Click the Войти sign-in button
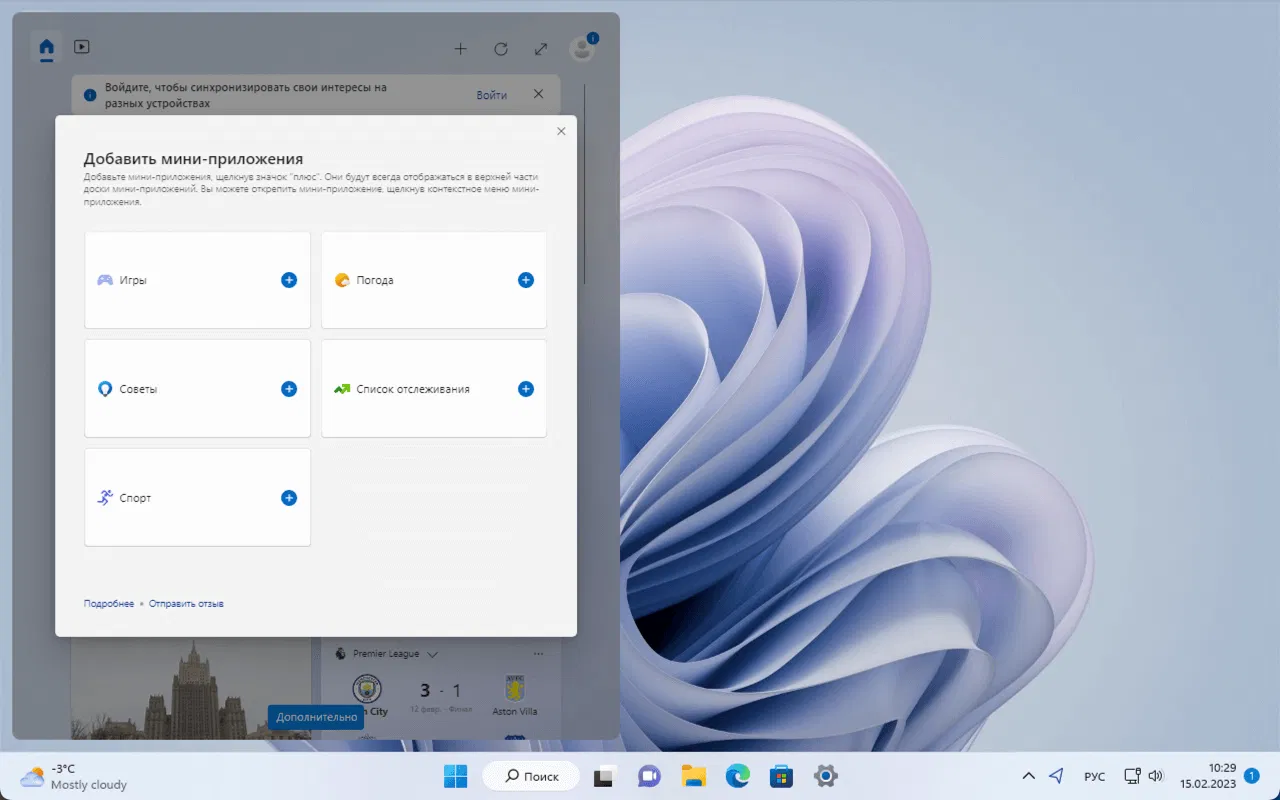 point(491,95)
